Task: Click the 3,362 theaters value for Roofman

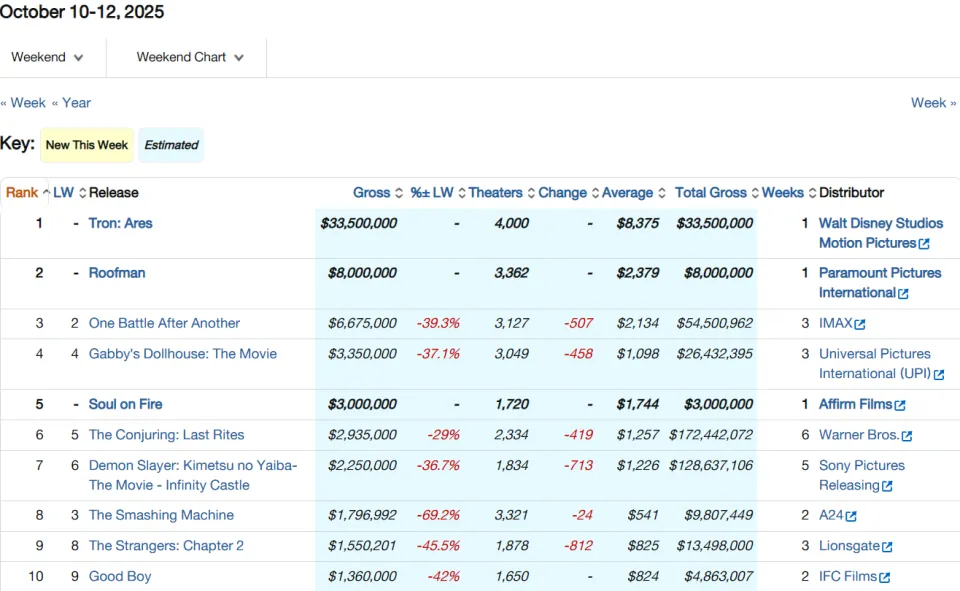Action: point(511,273)
